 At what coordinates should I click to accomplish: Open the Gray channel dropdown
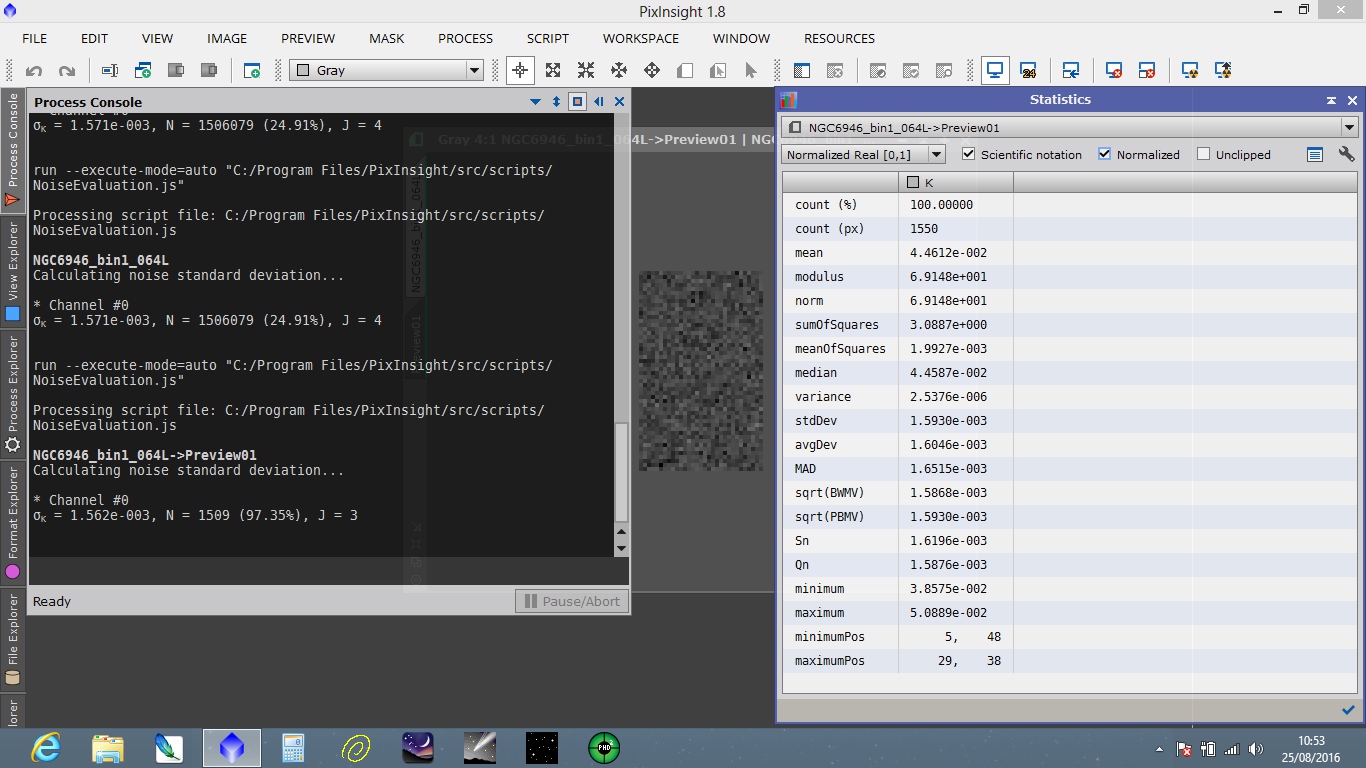tap(386, 70)
